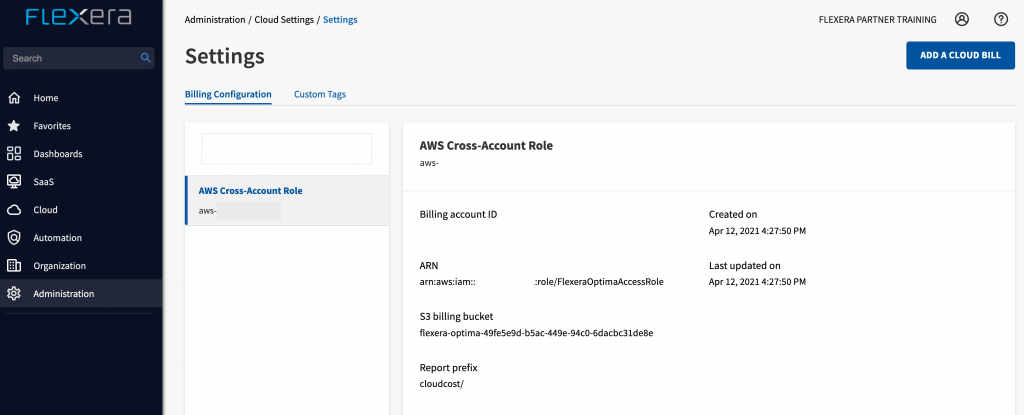Click the Settings breadcrumb link
1024x415 pixels.
(340, 20)
